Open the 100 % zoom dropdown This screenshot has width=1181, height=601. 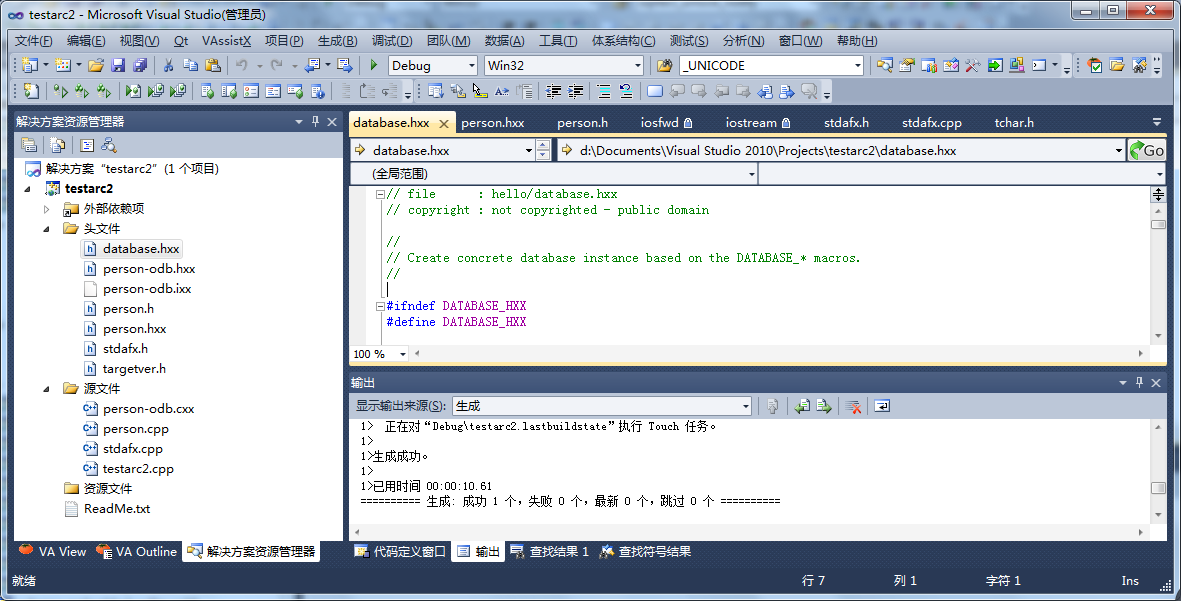click(x=403, y=354)
